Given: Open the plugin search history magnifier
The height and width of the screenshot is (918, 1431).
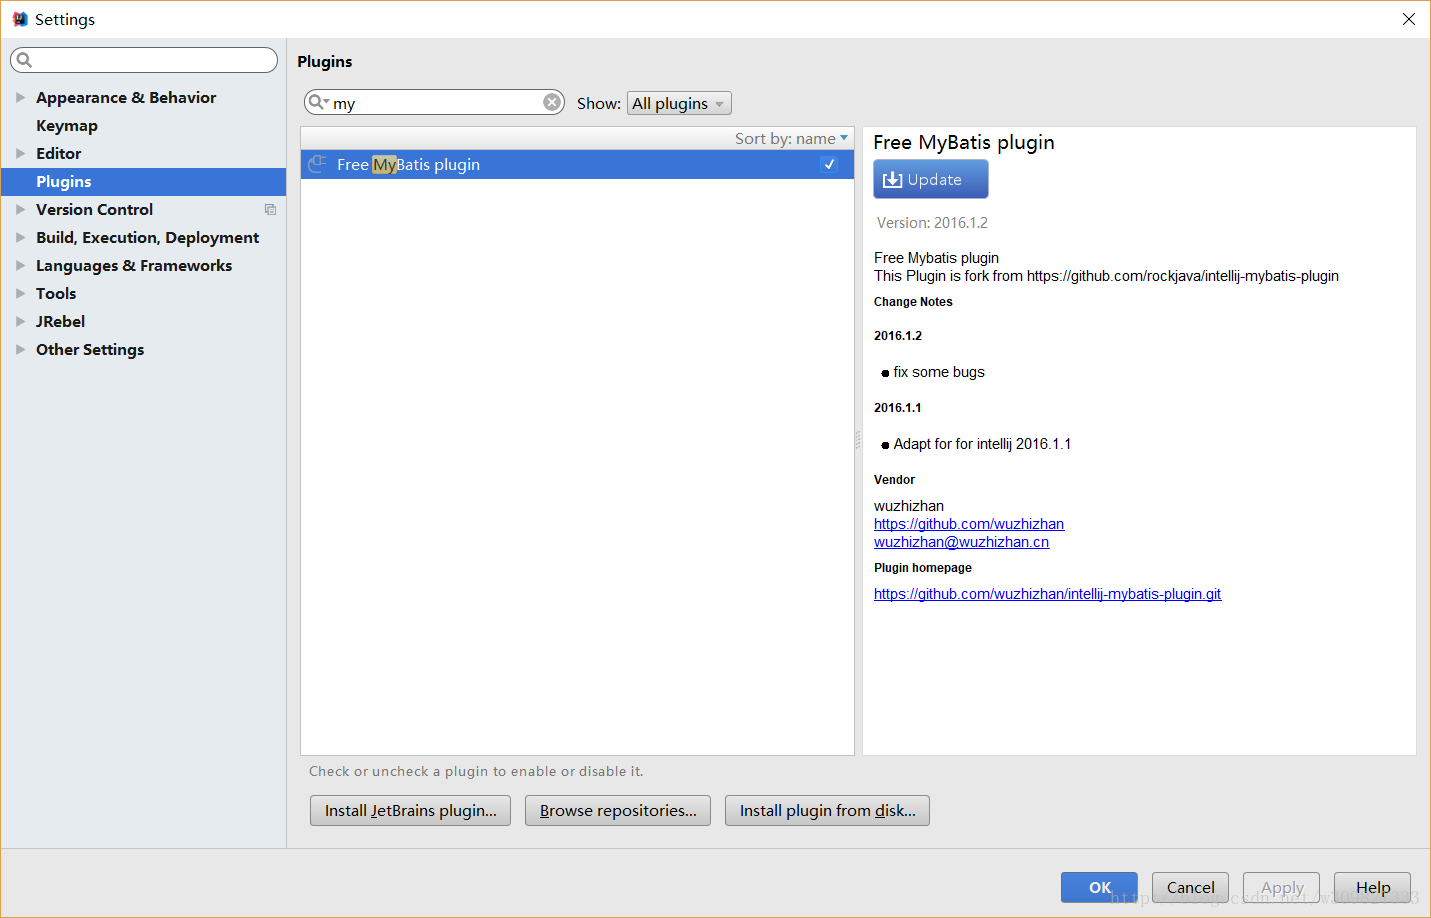Looking at the screenshot, I should pyautogui.click(x=318, y=102).
